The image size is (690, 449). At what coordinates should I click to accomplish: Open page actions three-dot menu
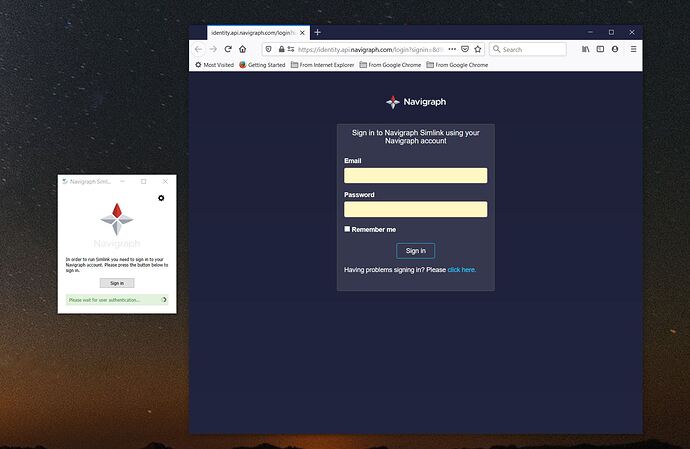pyautogui.click(x=452, y=49)
